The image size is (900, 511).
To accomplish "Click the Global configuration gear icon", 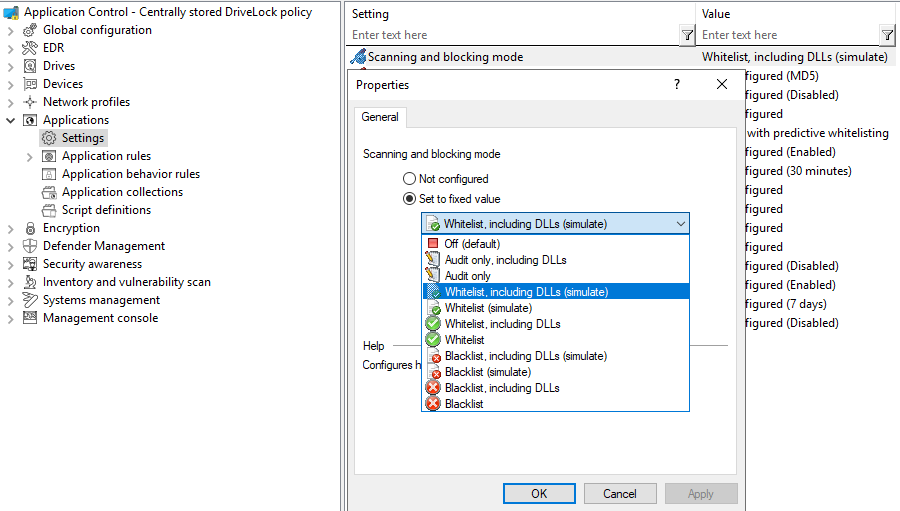I will click(x=30, y=30).
